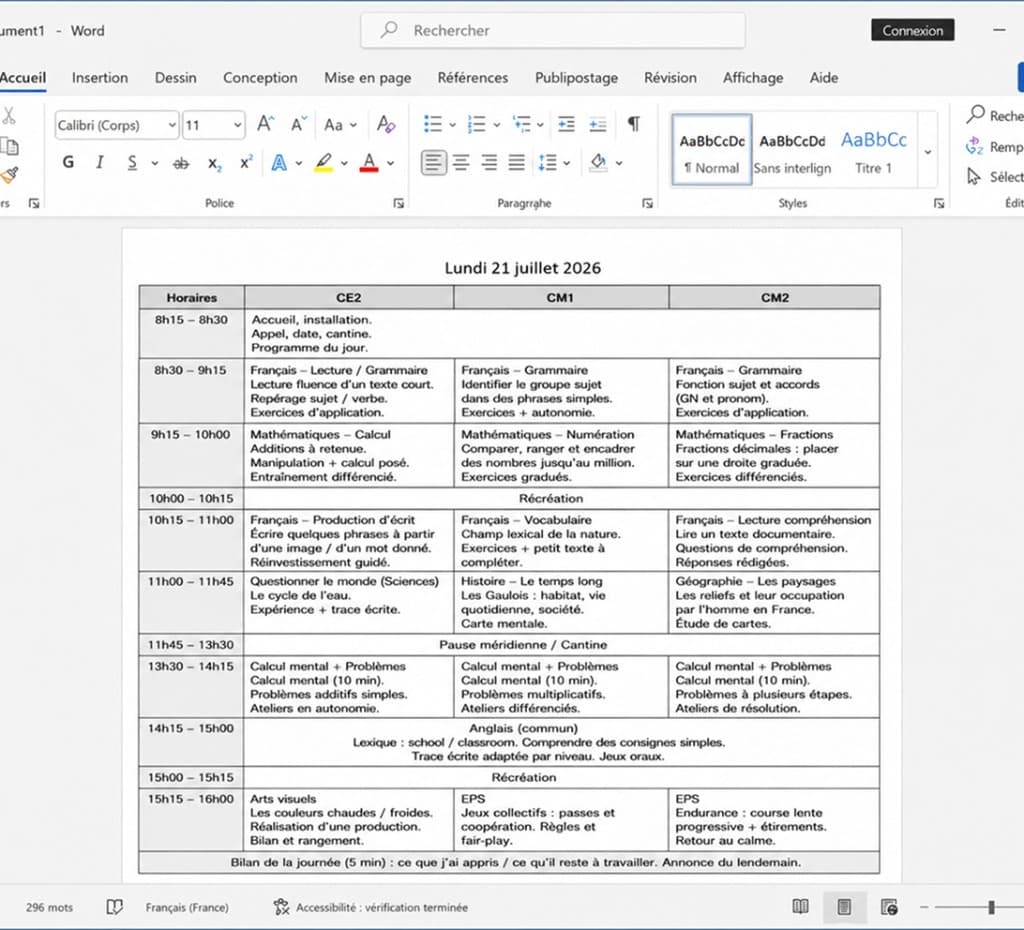Expand styles gallery

tap(927, 152)
